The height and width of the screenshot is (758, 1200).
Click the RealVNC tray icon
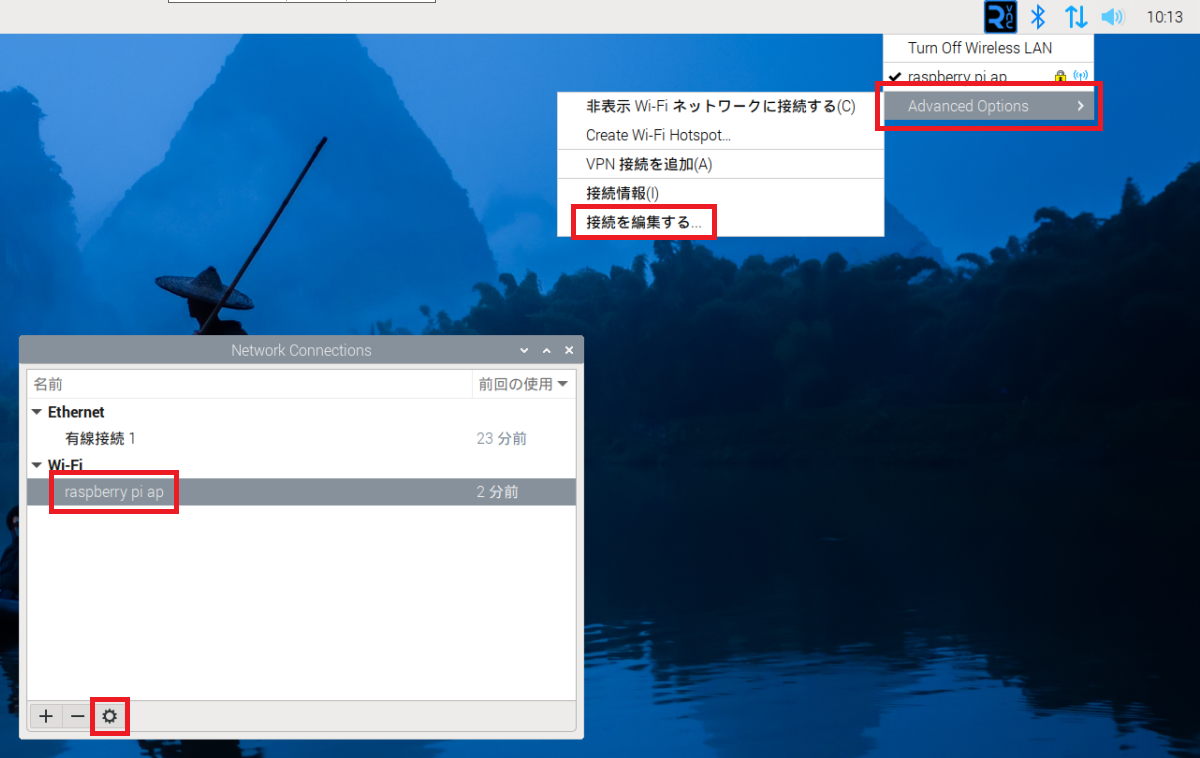click(1000, 17)
